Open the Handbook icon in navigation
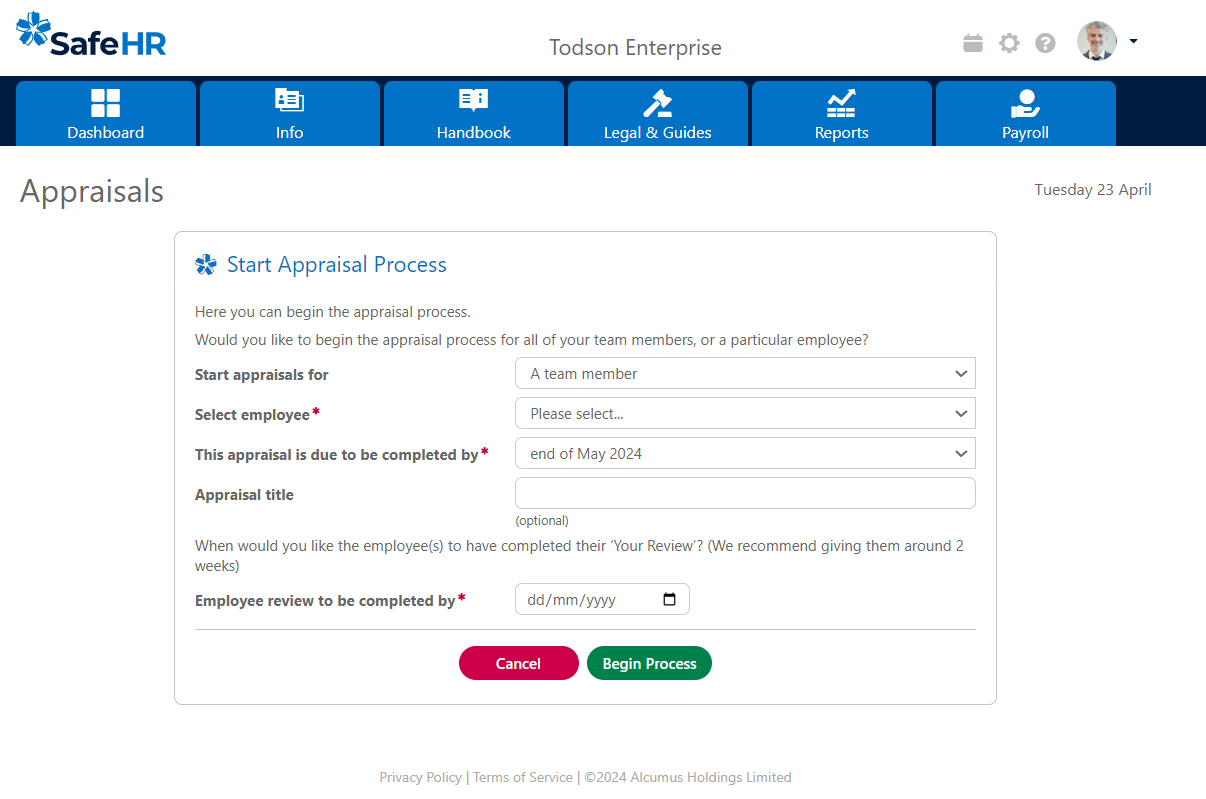This screenshot has width=1206, height=799. click(x=473, y=100)
